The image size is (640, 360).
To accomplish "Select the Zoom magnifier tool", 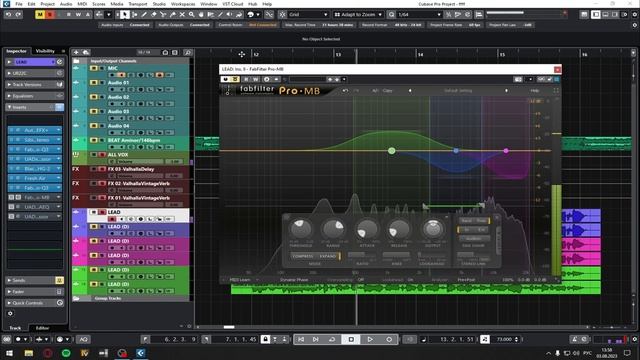I will point(191,15).
